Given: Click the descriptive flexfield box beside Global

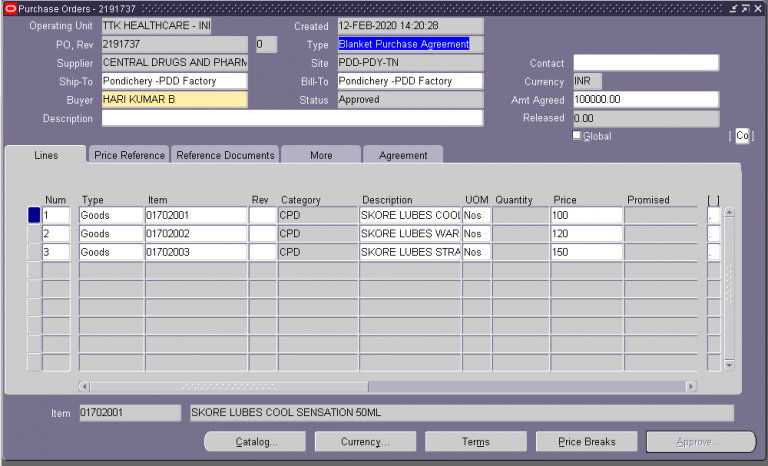Looking at the screenshot, I should pyautogui.click(x=742, y=136).
